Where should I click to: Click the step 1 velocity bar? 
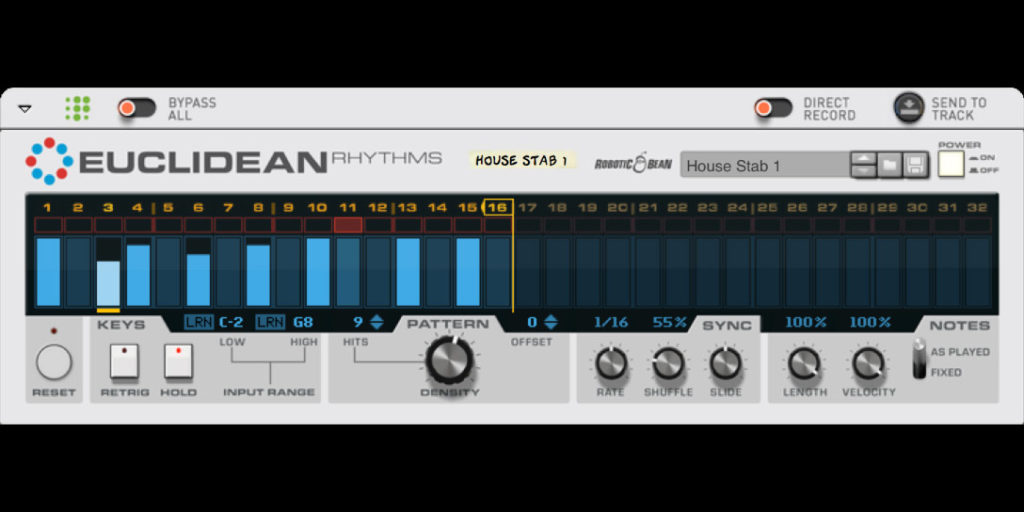(48, 272)
